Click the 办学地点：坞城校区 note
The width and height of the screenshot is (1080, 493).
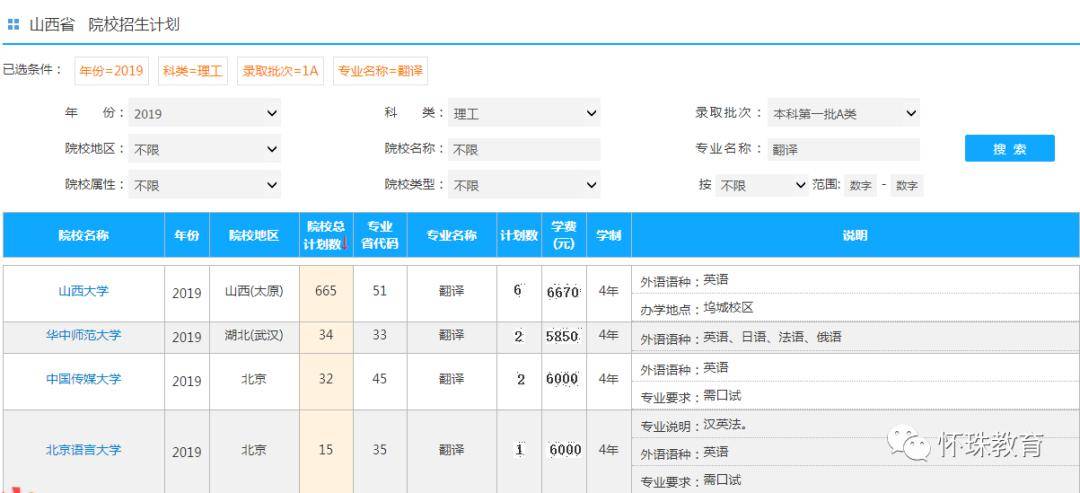click(697, 308)
